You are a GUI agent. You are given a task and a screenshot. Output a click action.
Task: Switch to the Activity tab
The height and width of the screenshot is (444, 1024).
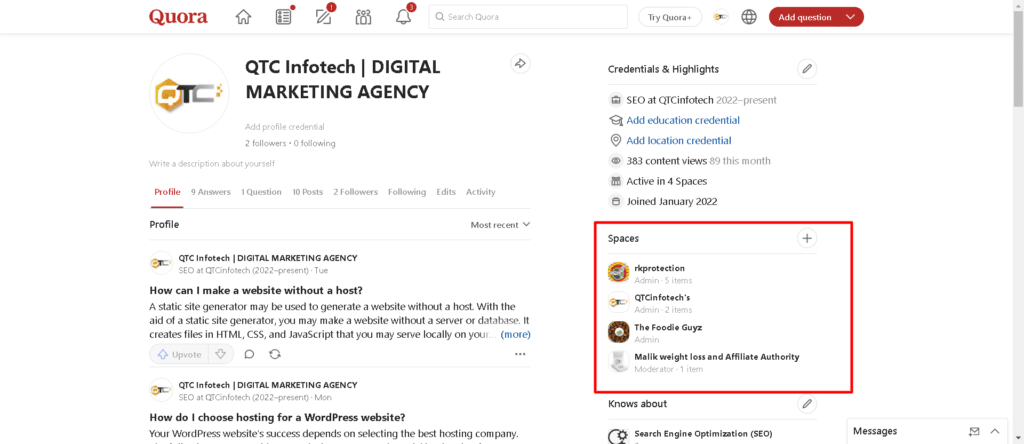(481, 192)
